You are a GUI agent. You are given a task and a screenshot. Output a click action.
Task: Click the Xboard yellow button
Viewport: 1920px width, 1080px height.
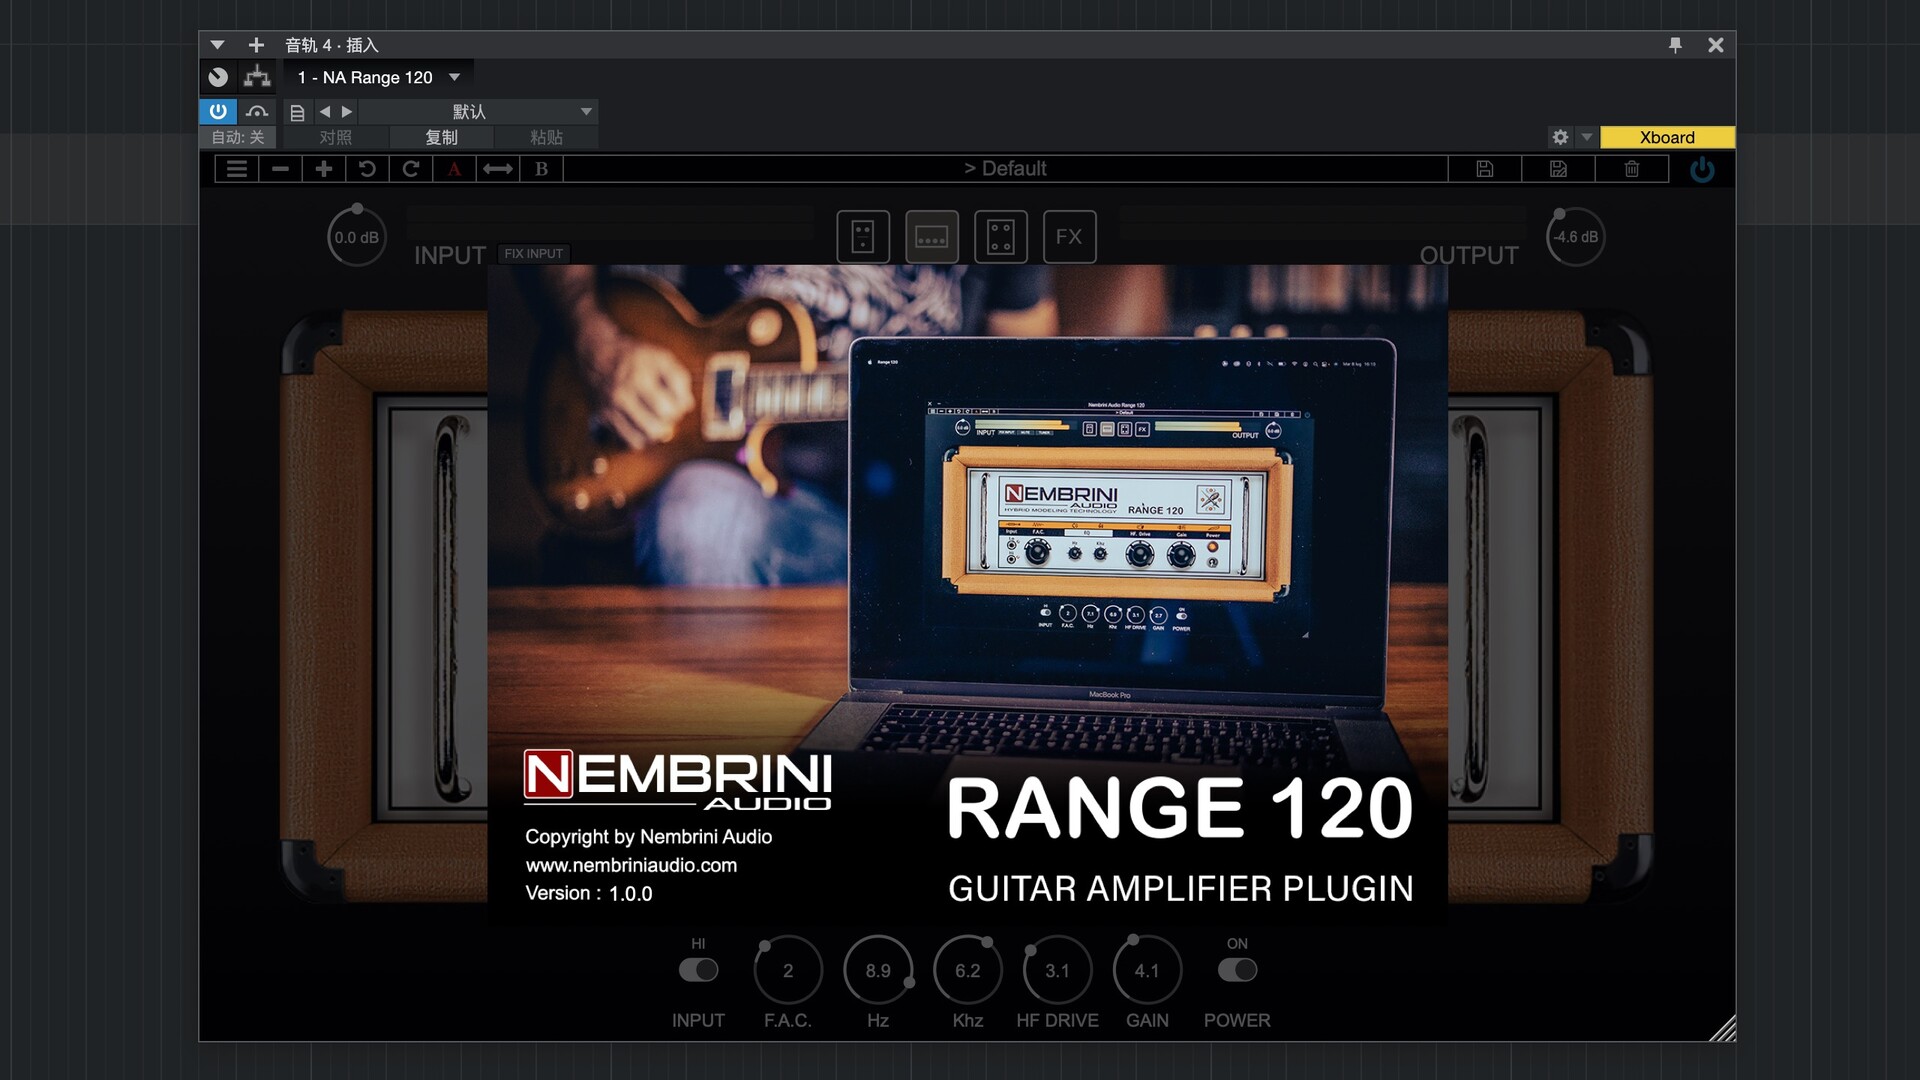click(x=1667, y=137)
